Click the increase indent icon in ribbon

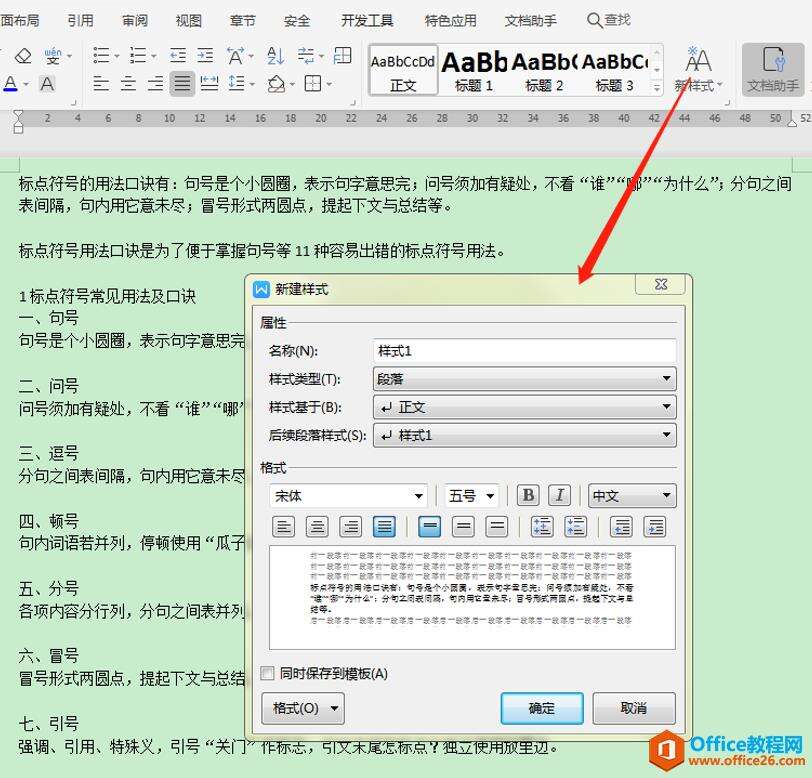pos(205,55)
